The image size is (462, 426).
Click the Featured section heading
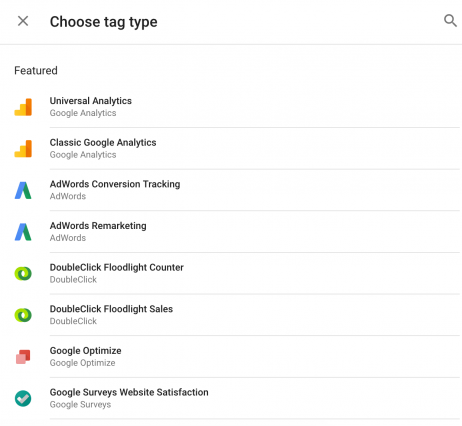coord(36,71)
